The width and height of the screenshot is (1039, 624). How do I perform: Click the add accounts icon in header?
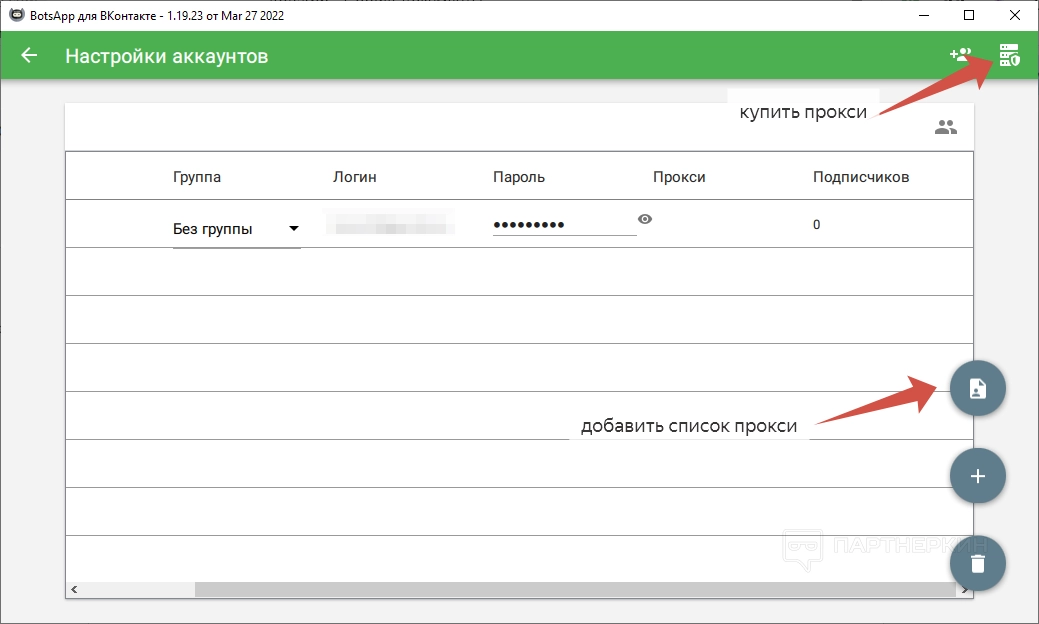coord(960,56)
